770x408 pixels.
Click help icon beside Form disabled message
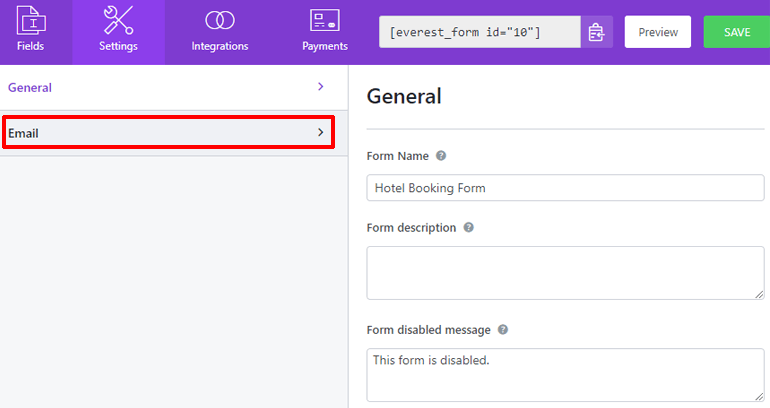coord(503,329)
